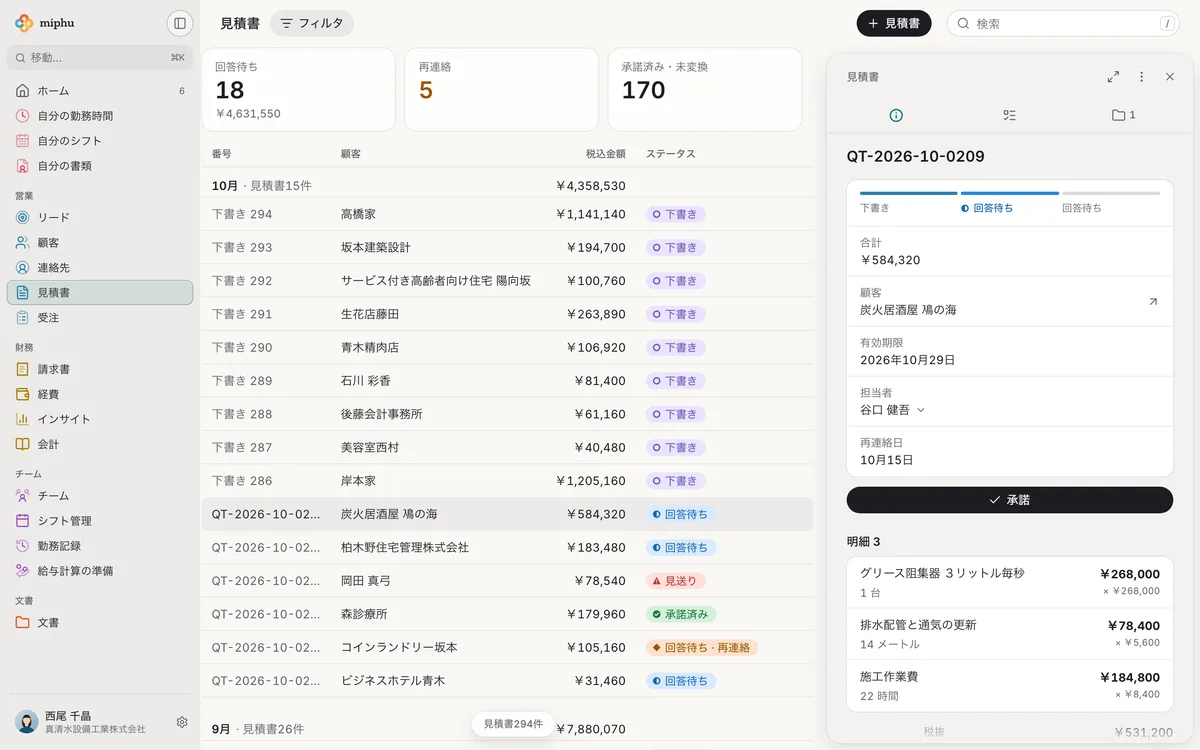The image size is (1200, 750).
Task: Open the 承諾済み・未変換 170 card
Action: [x=705, y=89]
